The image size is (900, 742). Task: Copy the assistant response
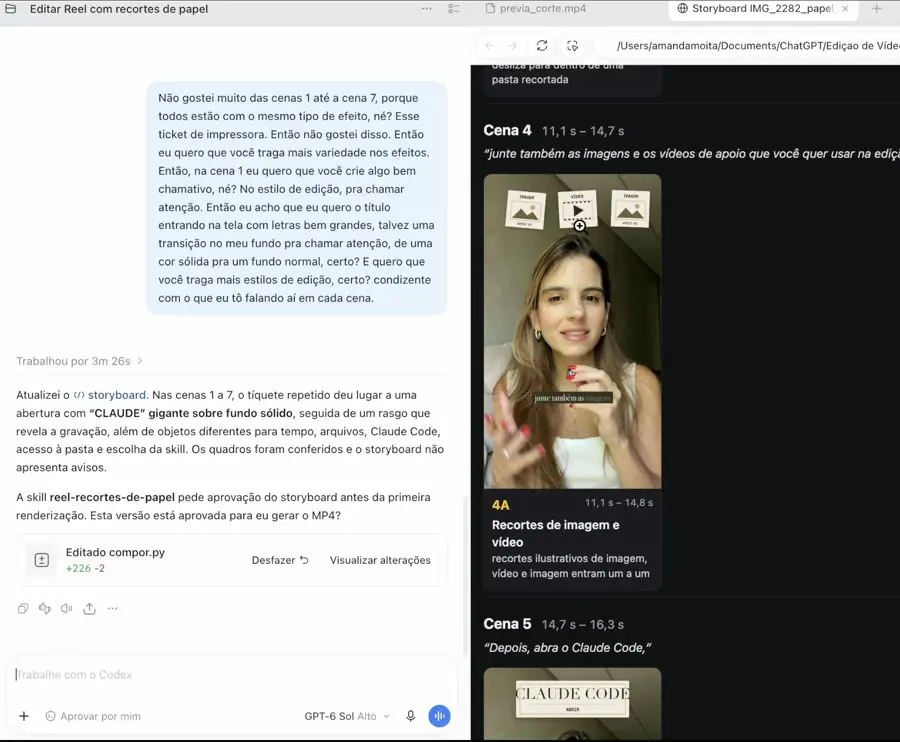[x=23, y=608]
